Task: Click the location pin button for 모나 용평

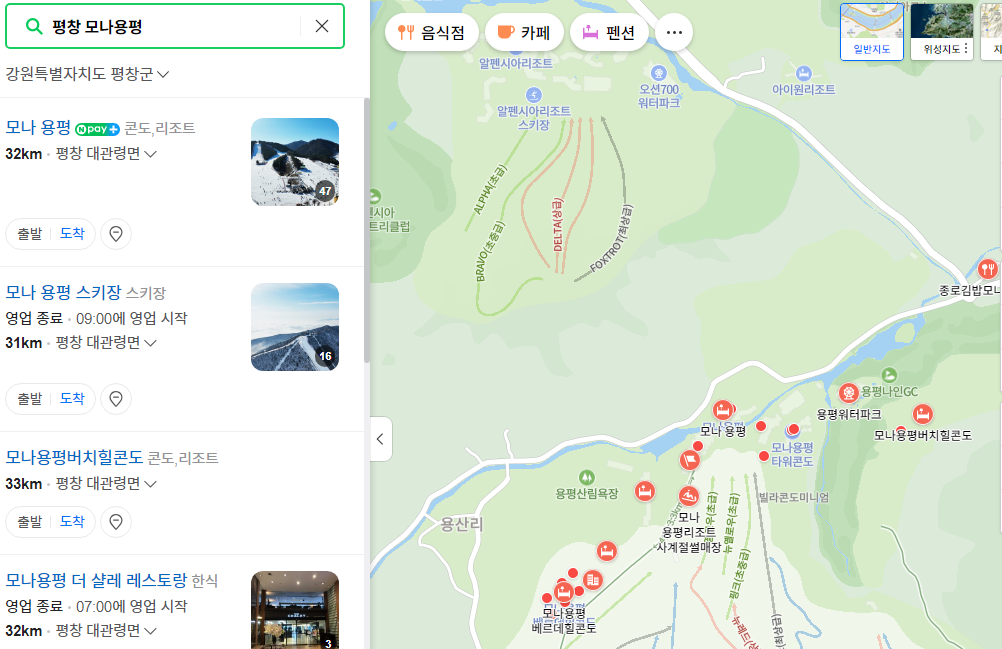Action: coord(116,234)
